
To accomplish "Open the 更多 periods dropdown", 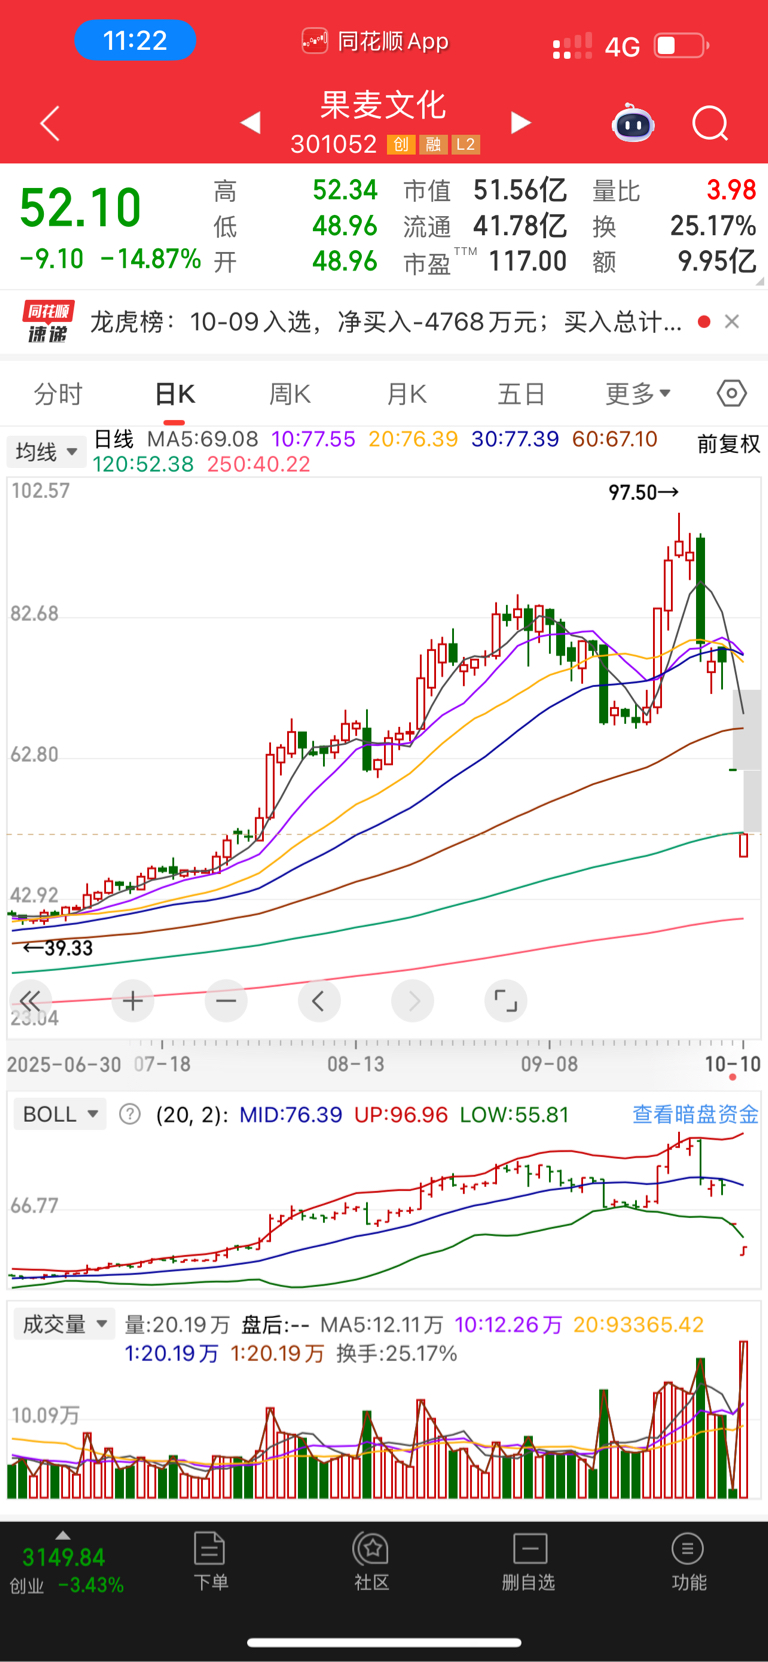I will [x=638, y=394].
